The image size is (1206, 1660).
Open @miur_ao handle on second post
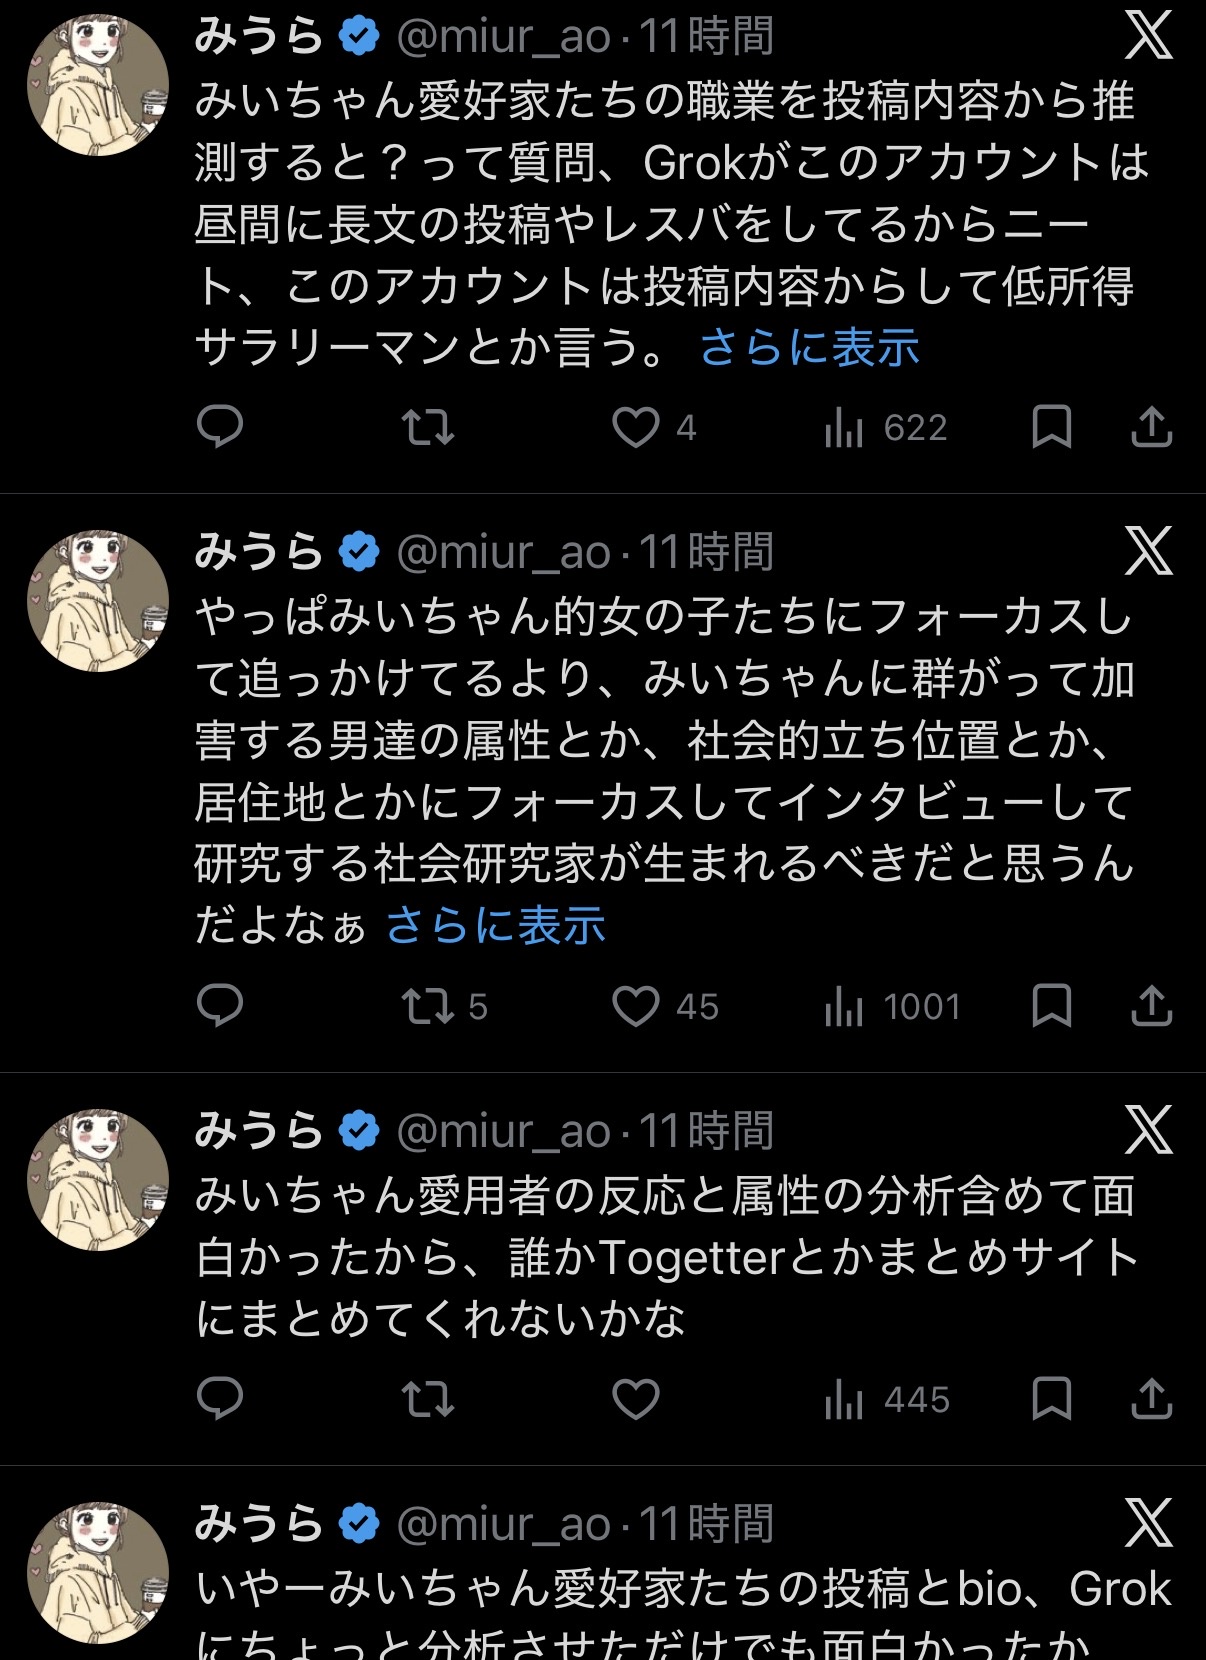pos(503,552)
